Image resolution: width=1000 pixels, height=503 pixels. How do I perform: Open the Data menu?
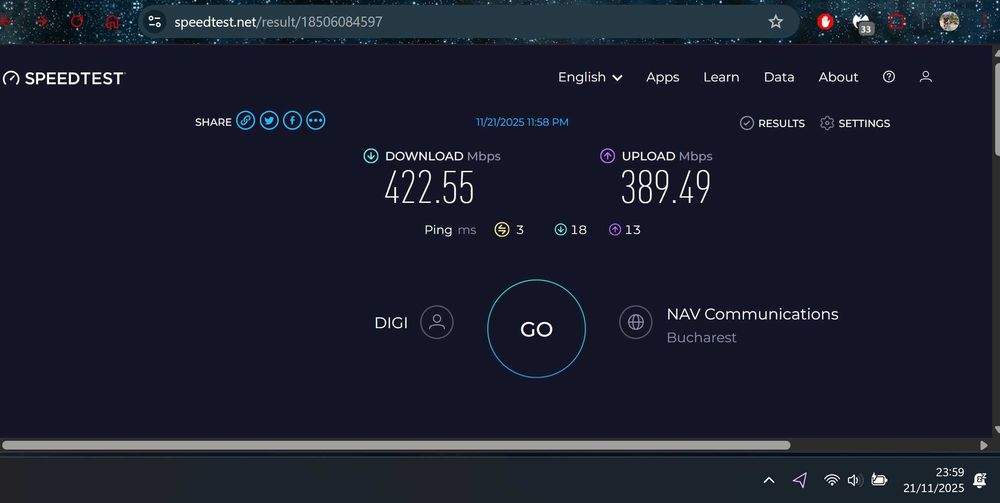[779, 77]
